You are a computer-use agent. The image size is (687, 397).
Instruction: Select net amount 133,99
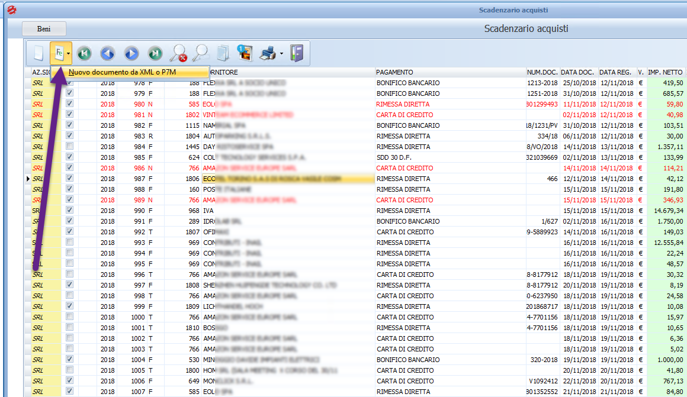coord(673,157)
